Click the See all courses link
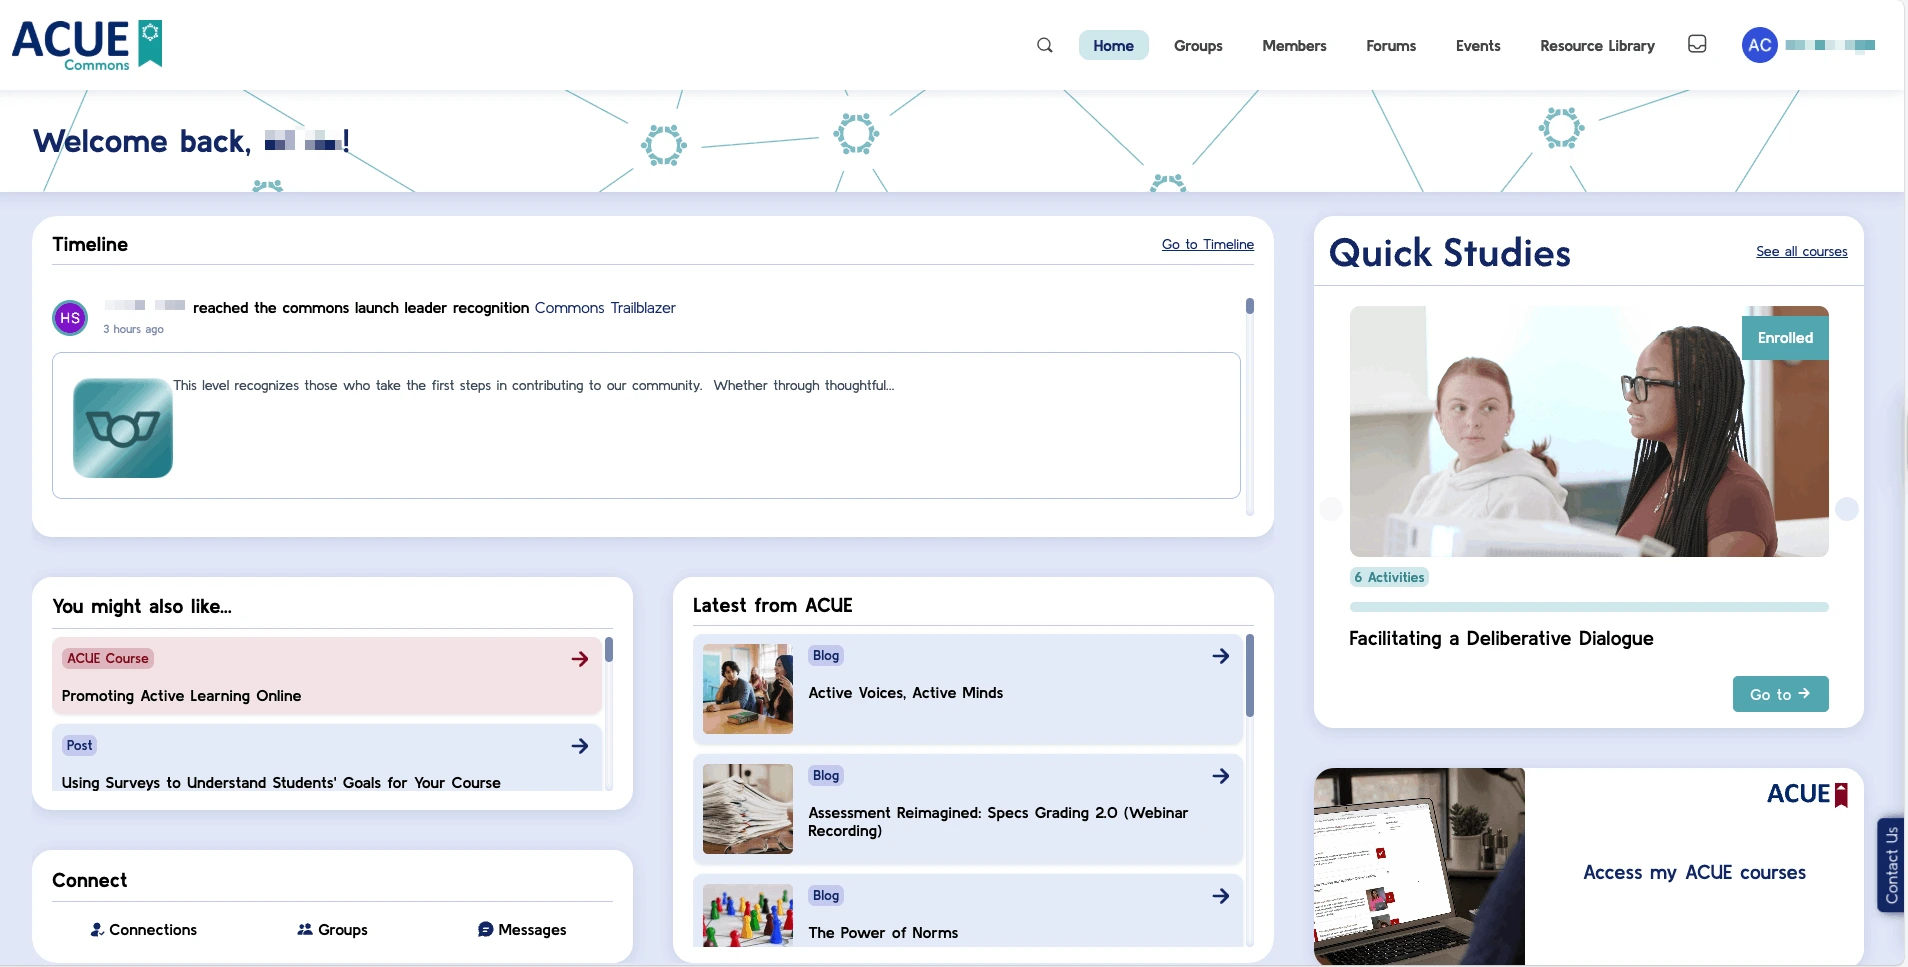 (1801, 252)
